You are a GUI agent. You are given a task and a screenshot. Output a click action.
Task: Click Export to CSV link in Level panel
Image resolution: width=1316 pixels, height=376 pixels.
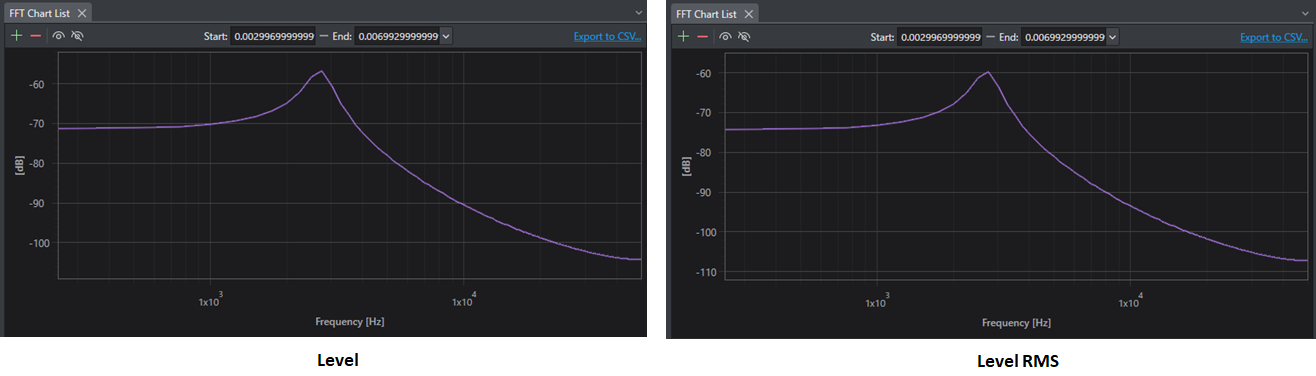607,36
